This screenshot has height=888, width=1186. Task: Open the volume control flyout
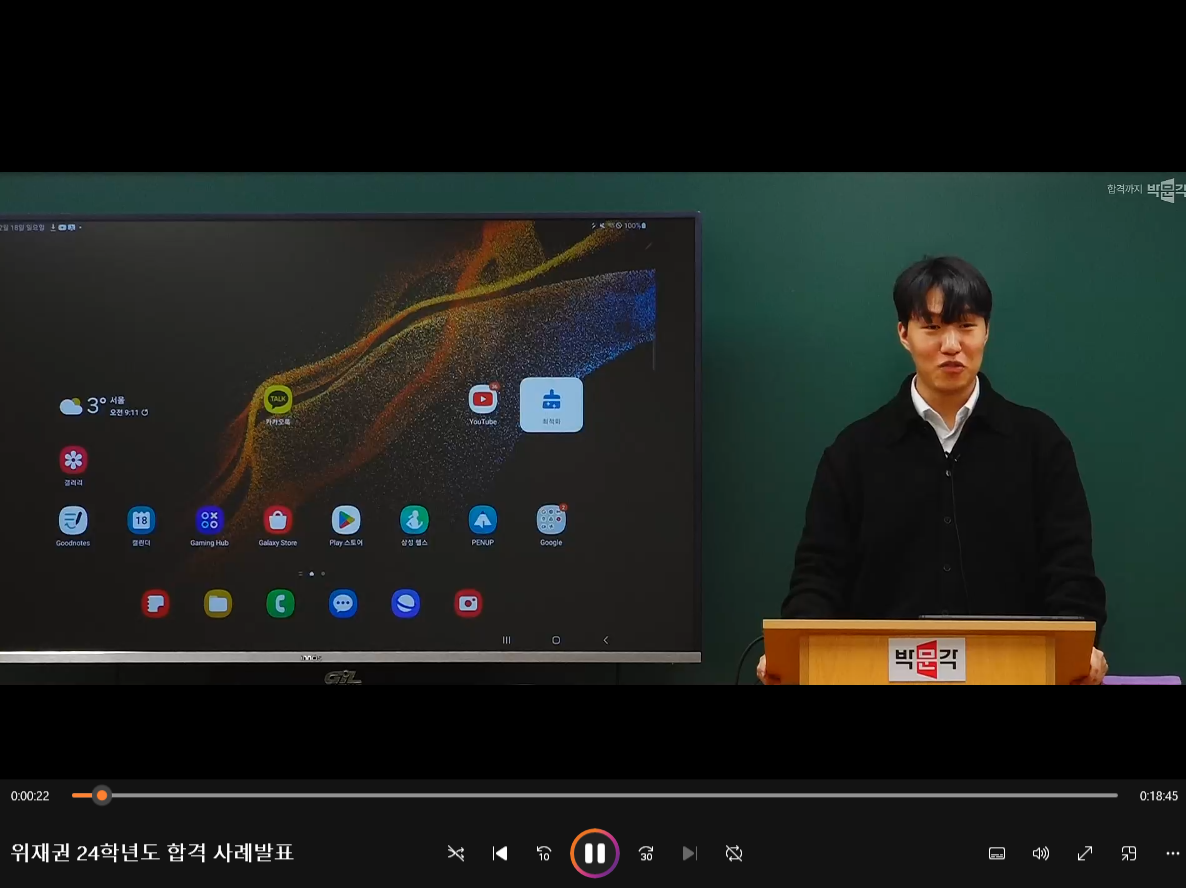1041,853
